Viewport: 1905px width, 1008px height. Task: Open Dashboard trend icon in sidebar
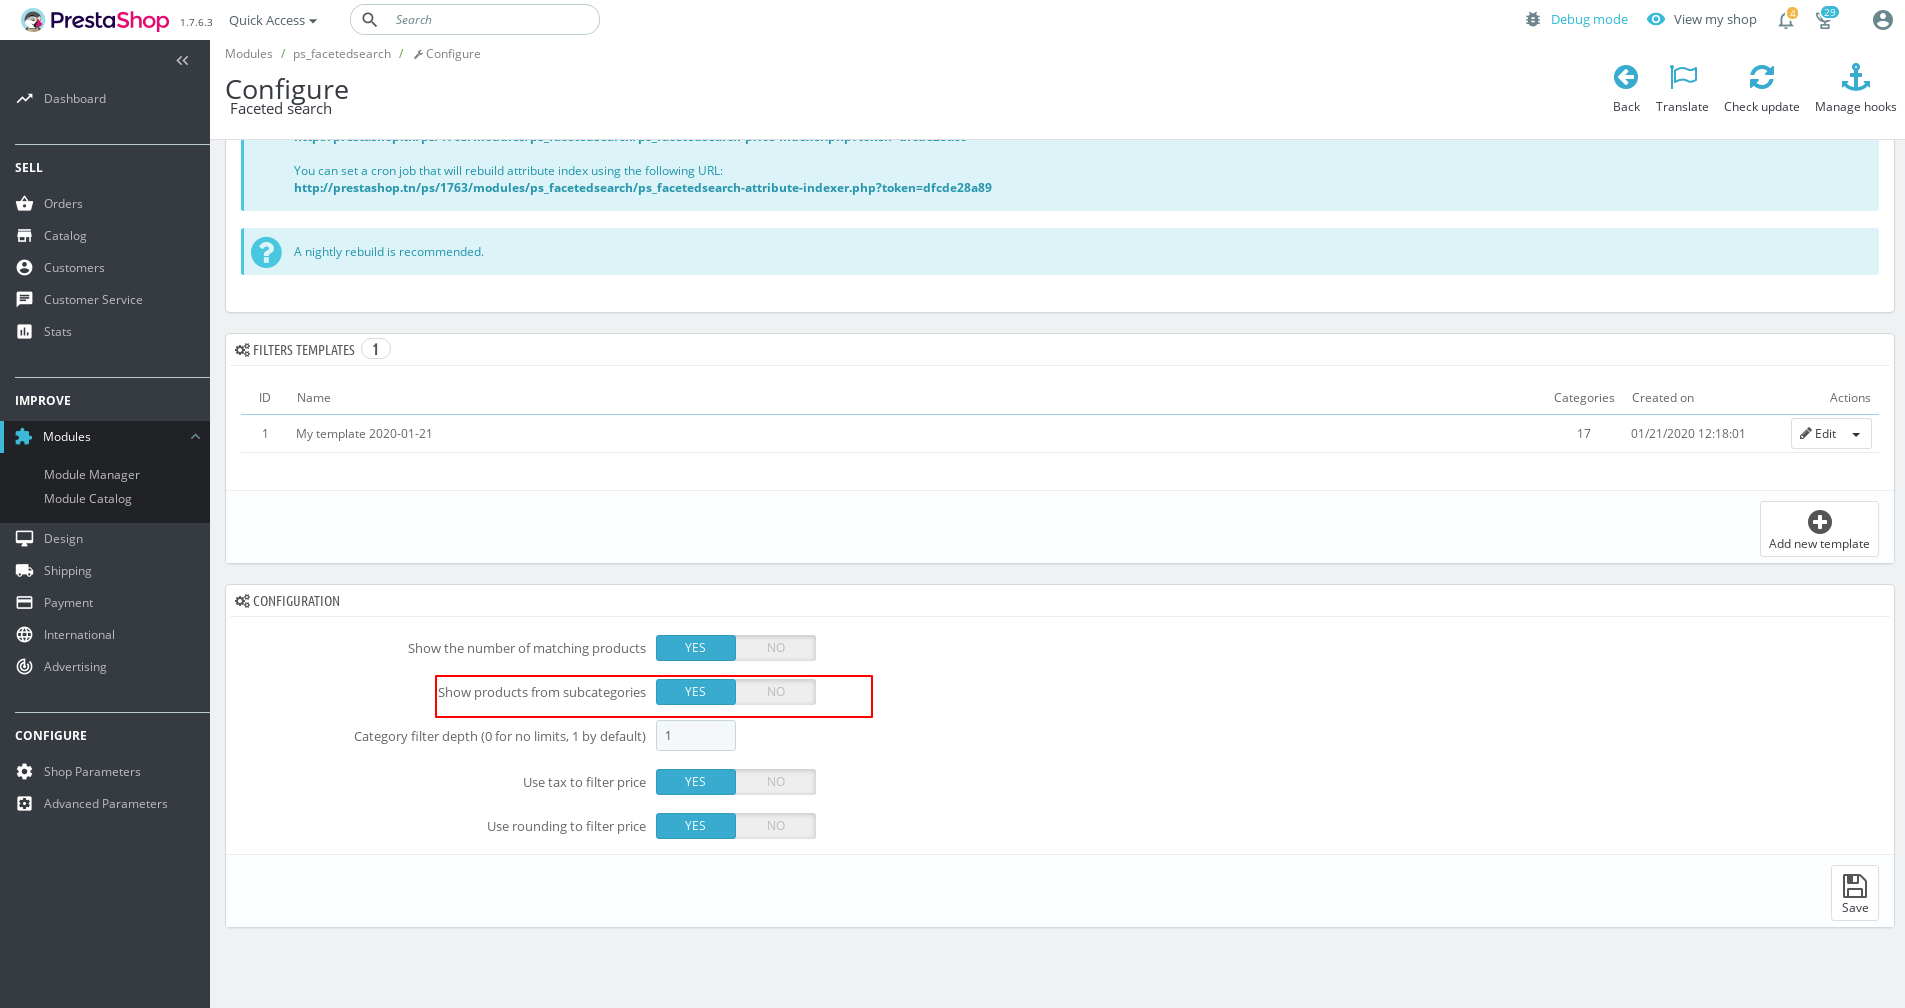25,99
